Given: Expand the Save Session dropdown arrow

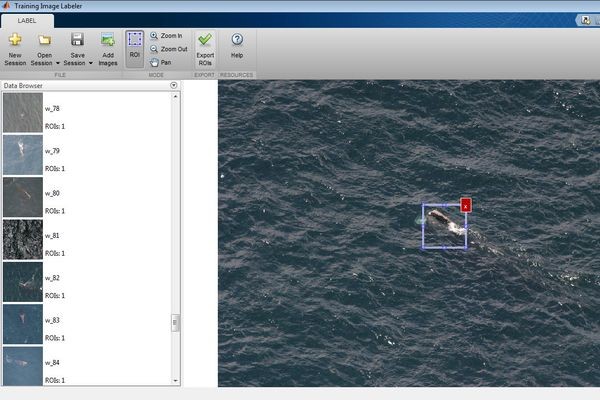Looking at the screenshot, I should [91, 62].
